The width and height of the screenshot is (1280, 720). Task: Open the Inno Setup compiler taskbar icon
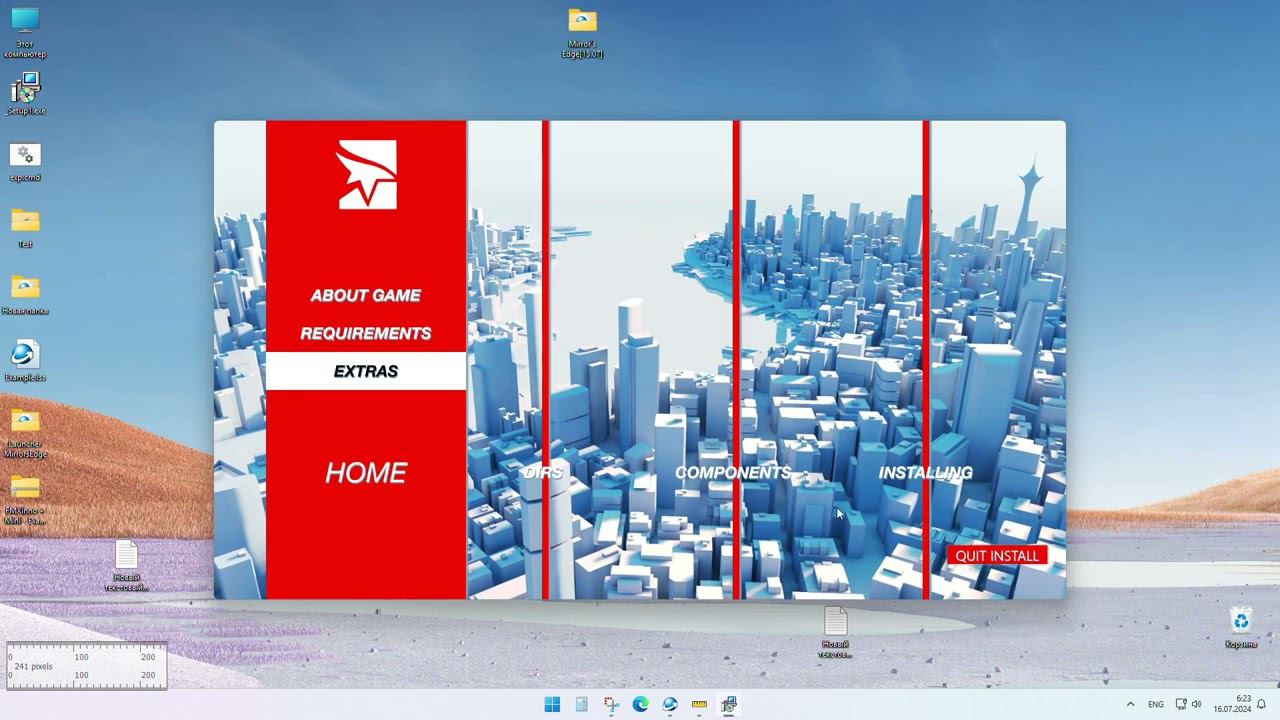(x=670, y=704)
